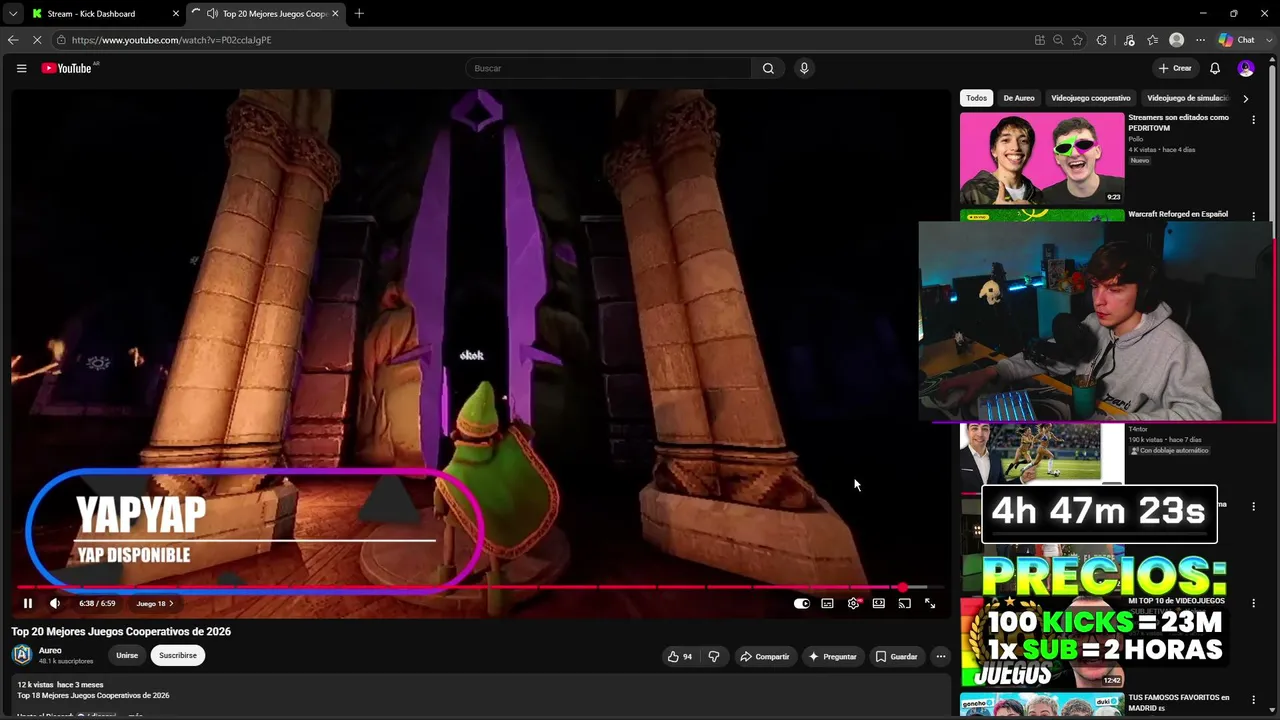The height and width of the screenshot is (720, 1280).
Task: Click the YouTube Buscar search field
Action: (x=608, y=68)
